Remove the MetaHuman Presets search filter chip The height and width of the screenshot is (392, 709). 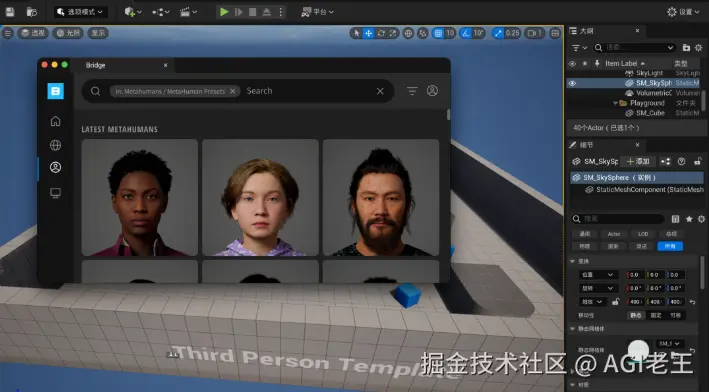pos(232,91)
